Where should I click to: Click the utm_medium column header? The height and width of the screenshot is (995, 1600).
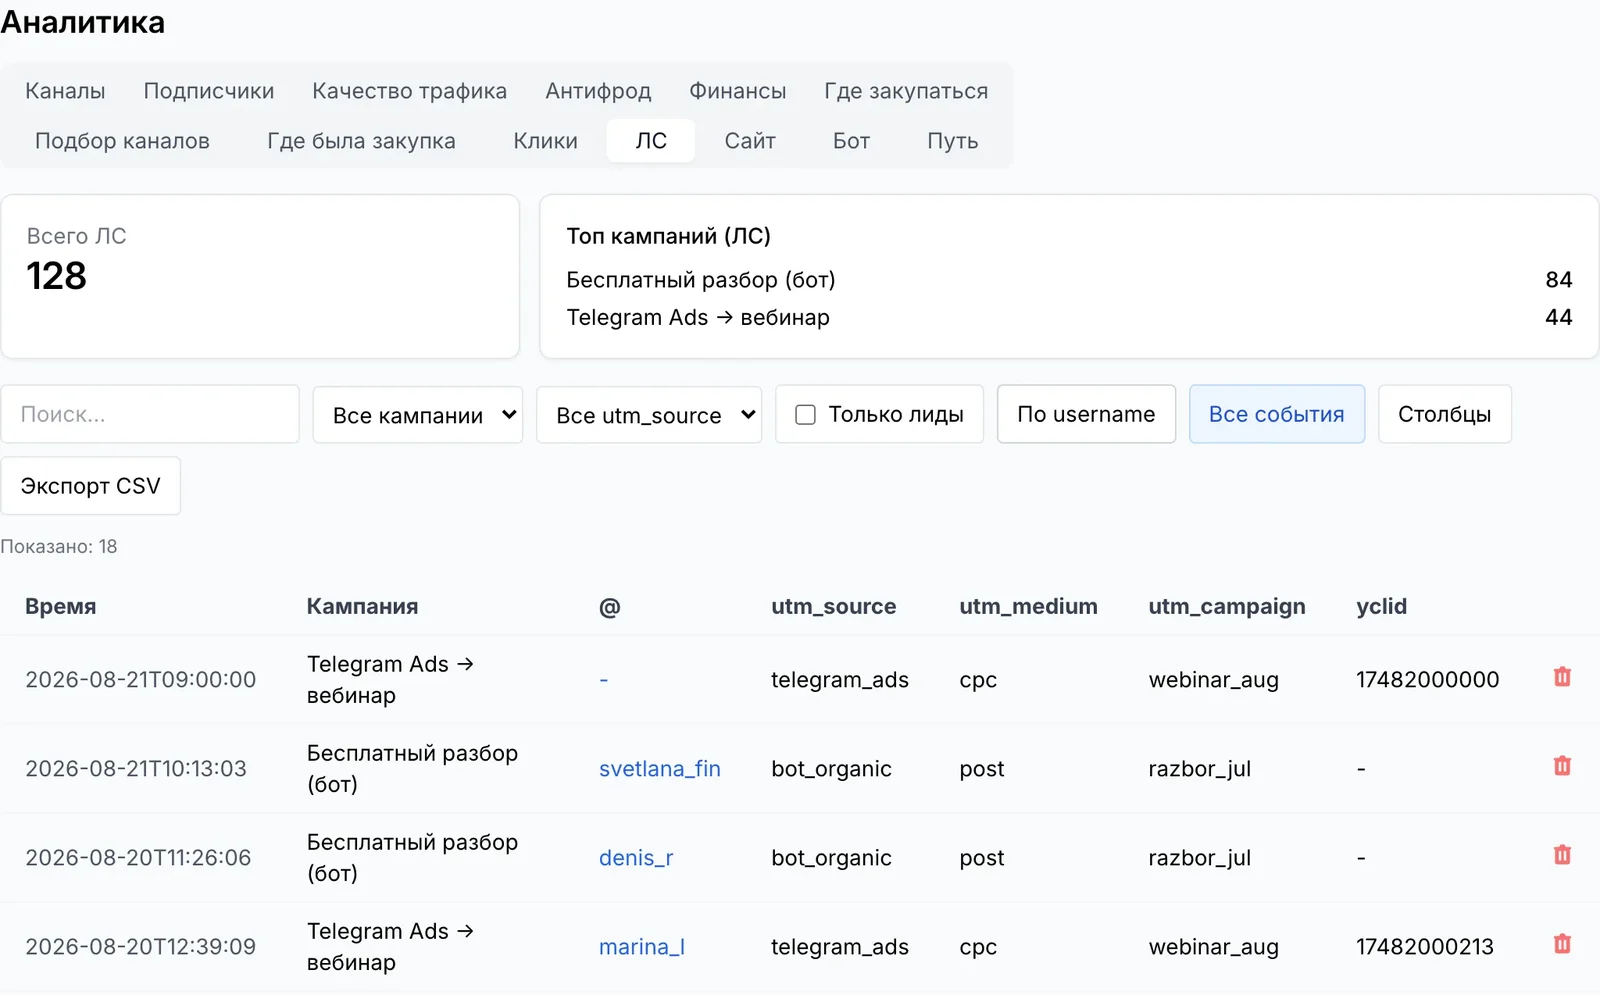click(1028, 606)
